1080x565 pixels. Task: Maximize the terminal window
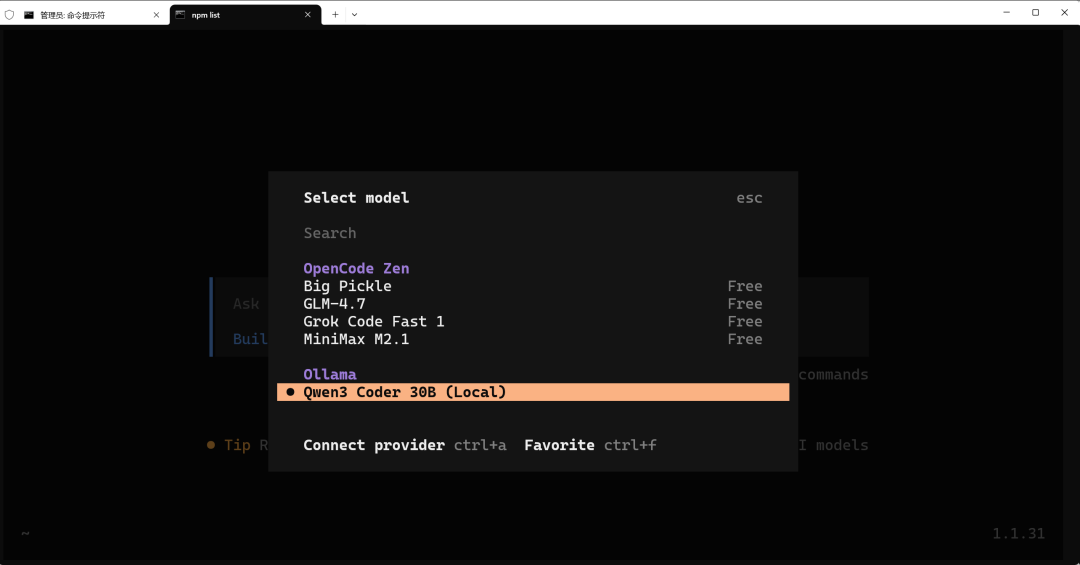tap(1035, 13)
